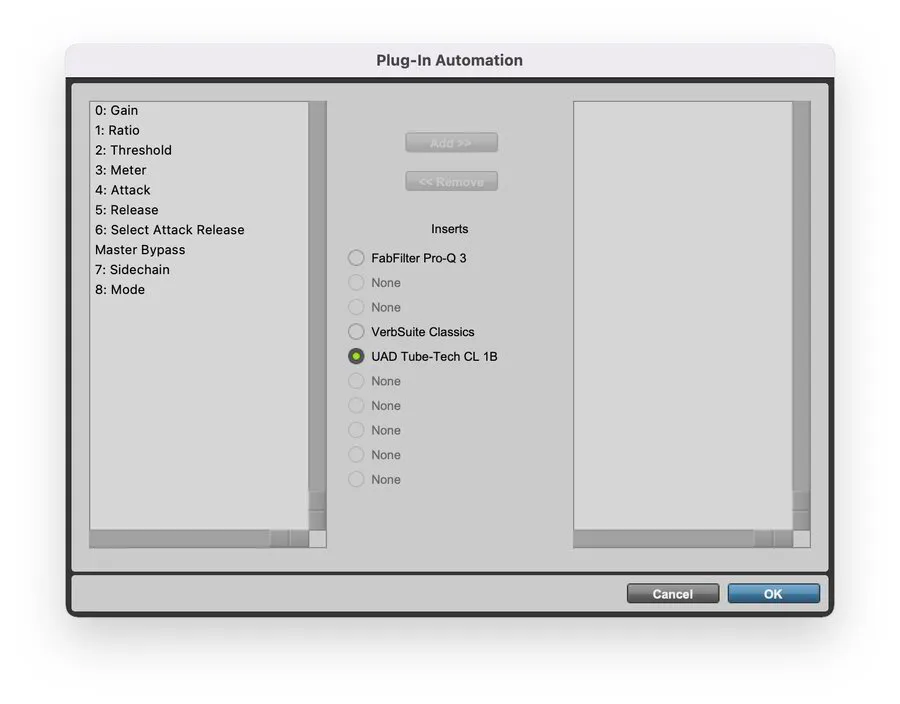Viewport: 900px width, 704px height.
Task: Select the Mode parameter
Action: tap(120, 289)
